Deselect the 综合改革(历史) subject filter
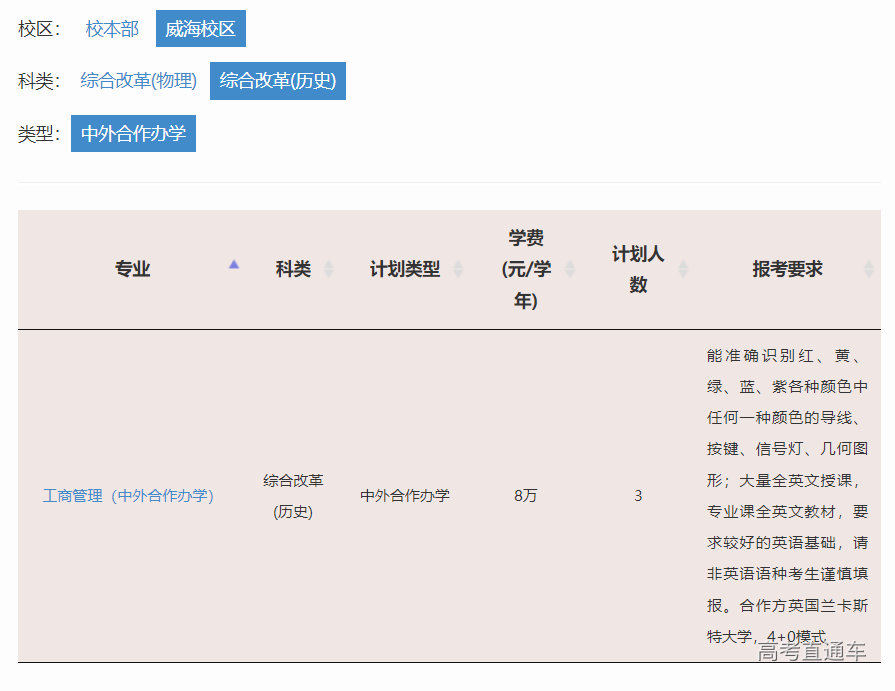895x691 pixels. coord(277,81)
